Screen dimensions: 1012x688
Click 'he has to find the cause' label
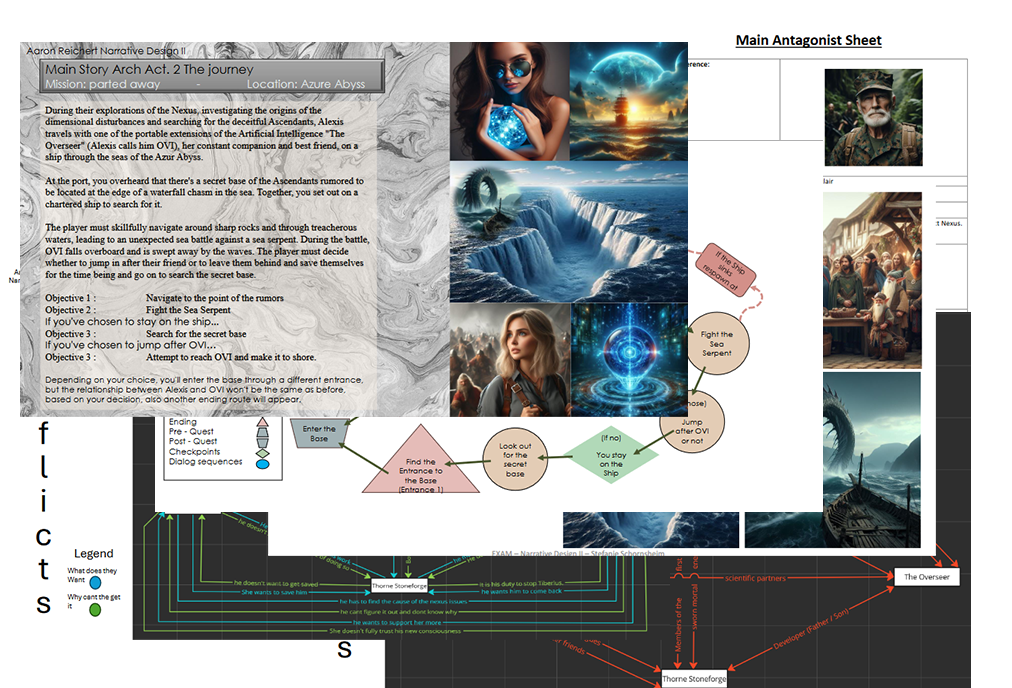[403, 602]
